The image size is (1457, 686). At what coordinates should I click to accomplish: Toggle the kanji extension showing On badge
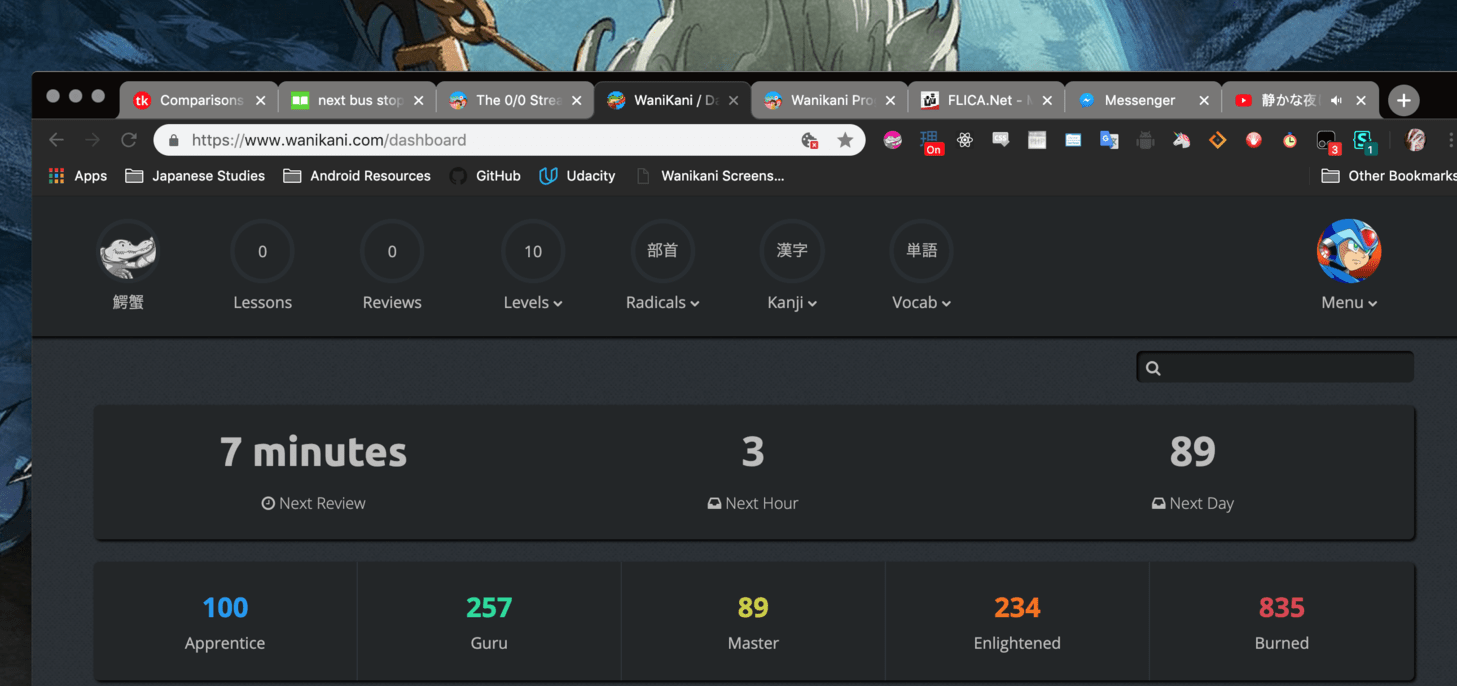[x=931, y=141]
